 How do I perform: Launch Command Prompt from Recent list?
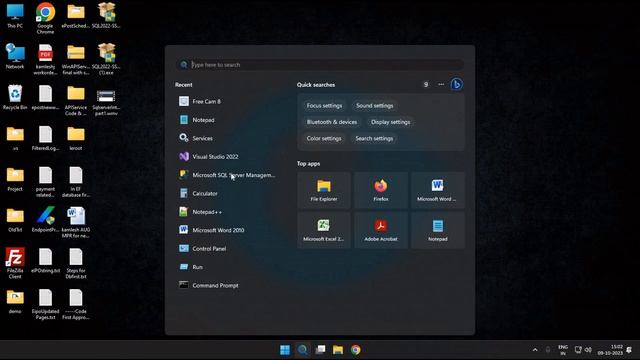tap(227, 285)
